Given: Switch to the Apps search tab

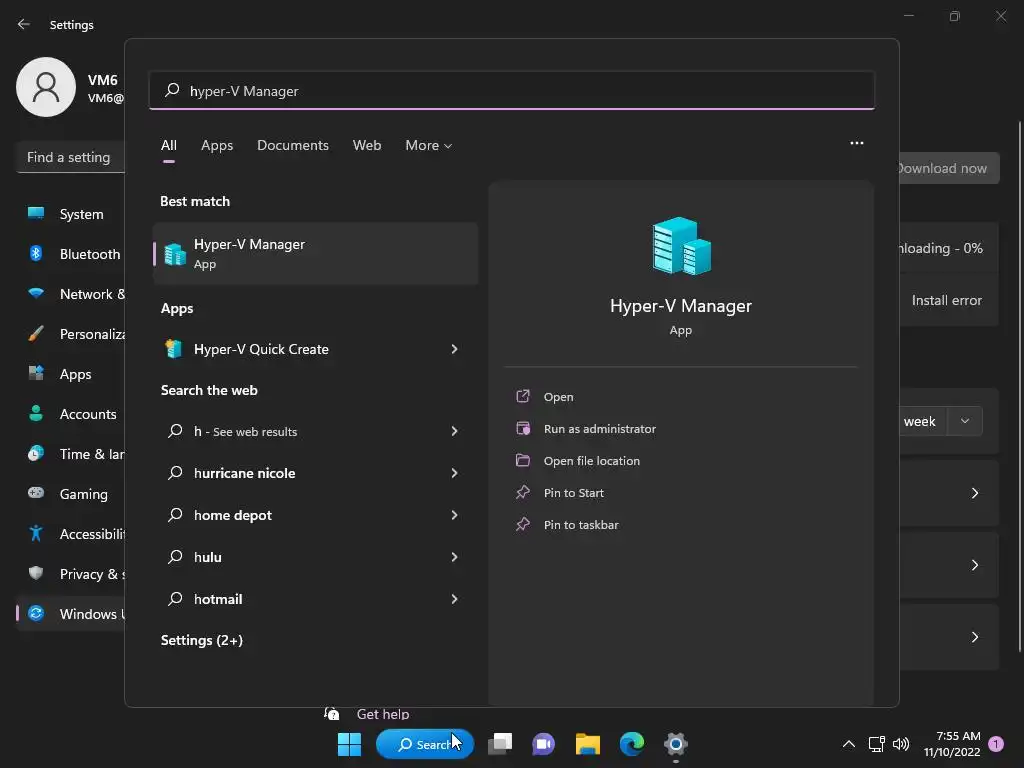Looking at the screenshot, I should pyautogui.click(x=217, y=145).
